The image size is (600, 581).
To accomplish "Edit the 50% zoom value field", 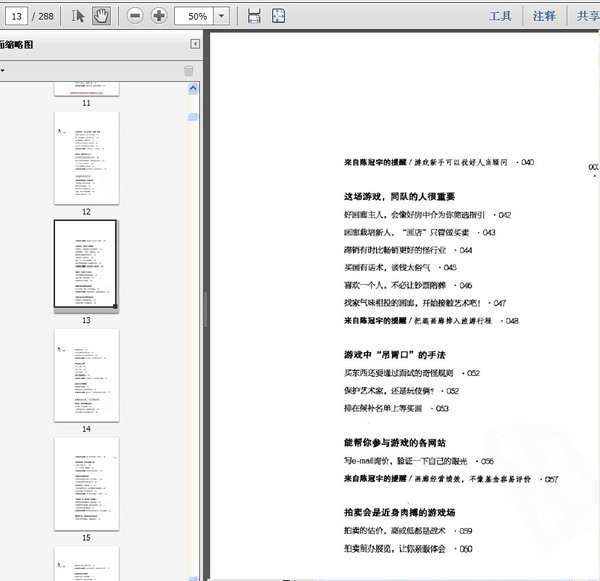I will [x=194, y=16].
